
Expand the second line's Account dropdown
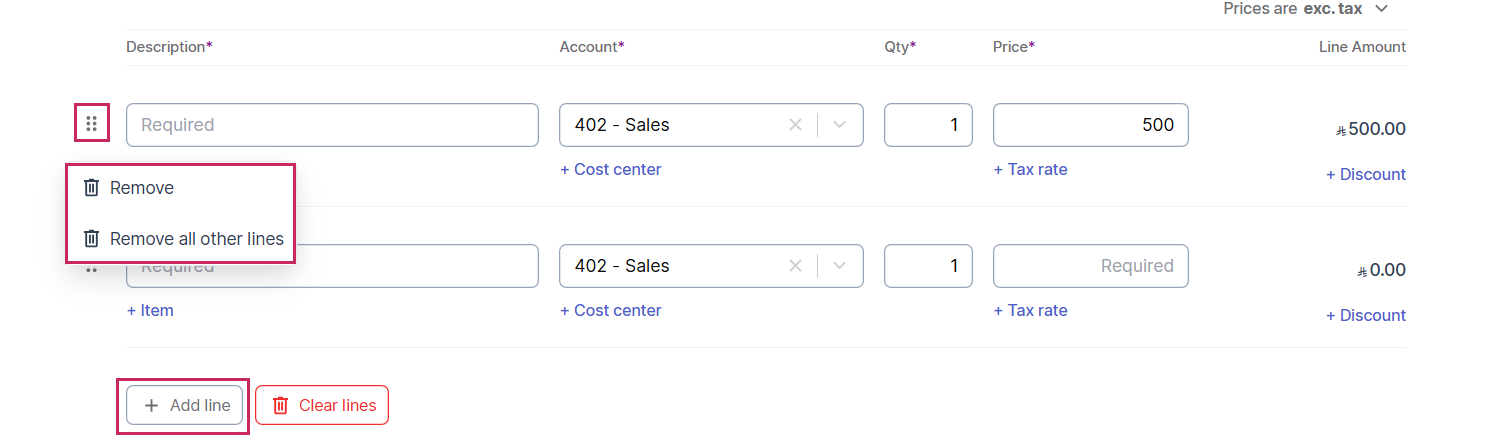(x=840, y=266)
